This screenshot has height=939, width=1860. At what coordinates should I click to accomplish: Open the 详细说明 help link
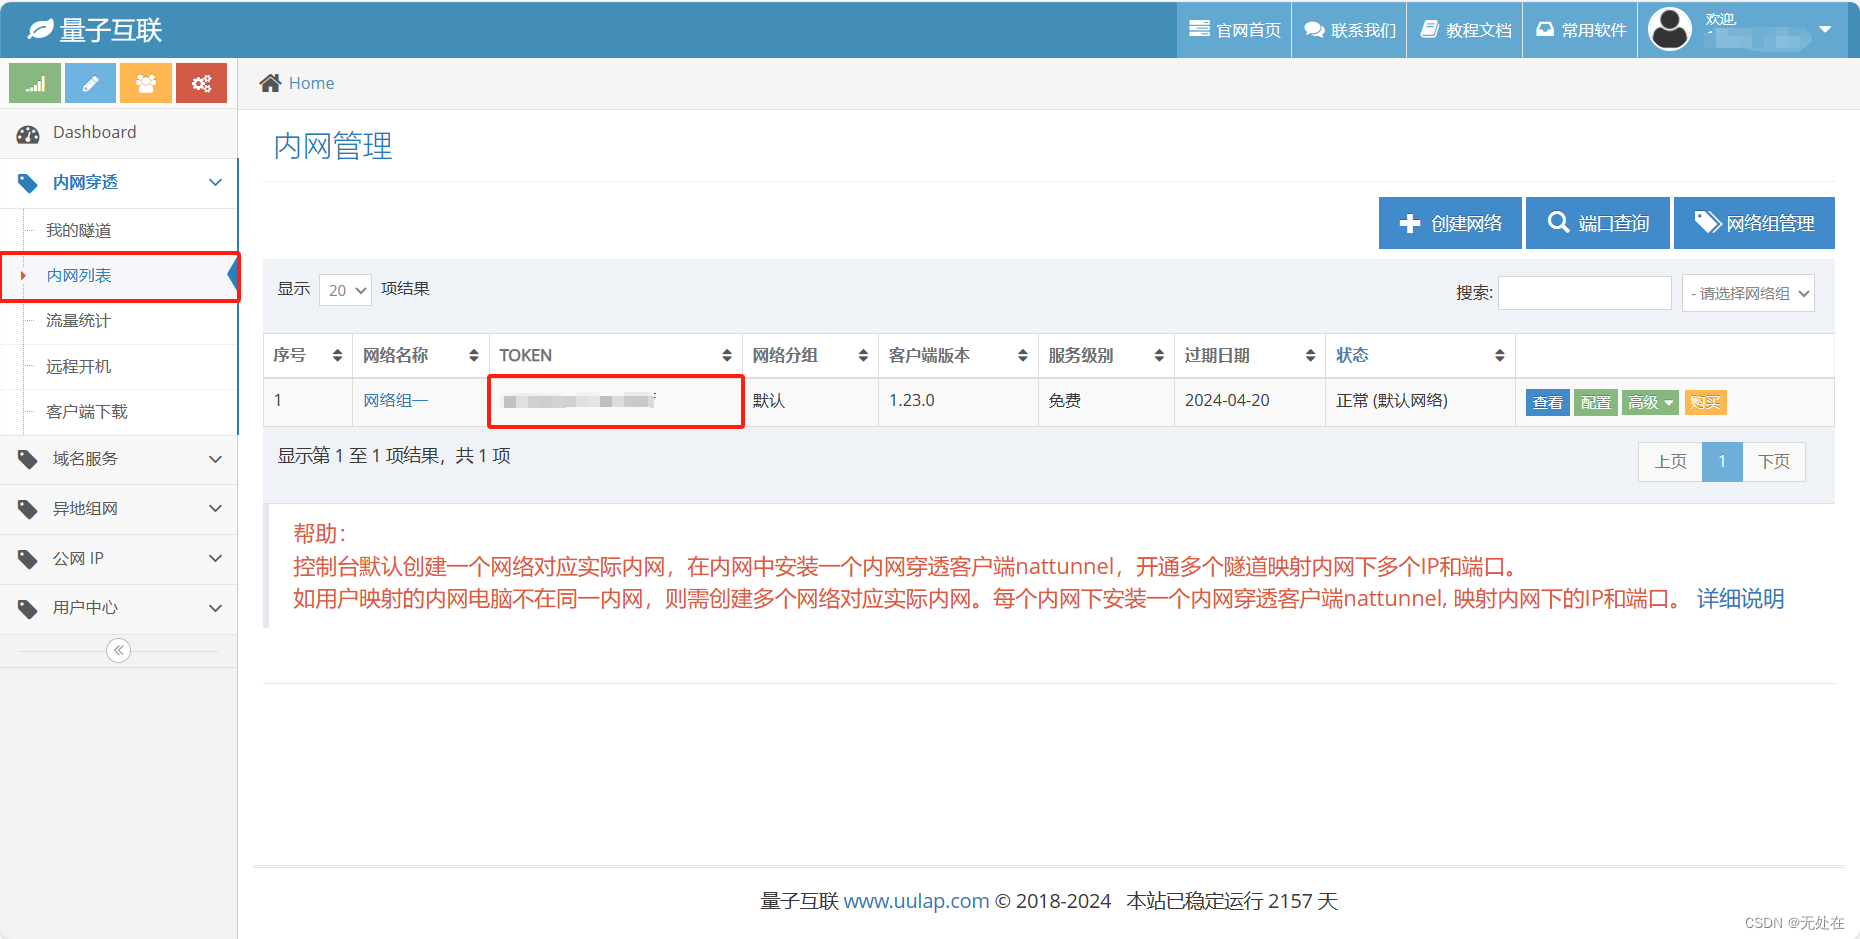pyautogui.click(x=1740, y=599)
